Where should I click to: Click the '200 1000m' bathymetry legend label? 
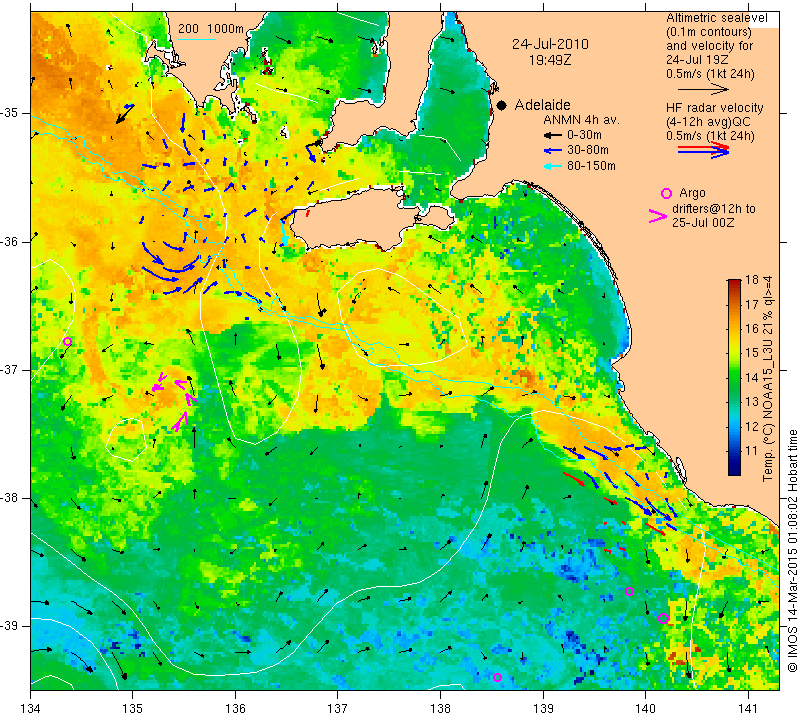211,29
